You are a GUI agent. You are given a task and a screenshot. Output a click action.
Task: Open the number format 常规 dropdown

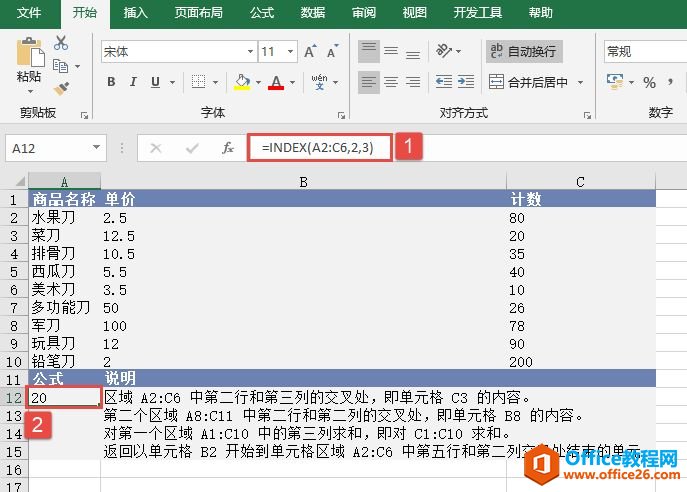click(x=645, y=51)
